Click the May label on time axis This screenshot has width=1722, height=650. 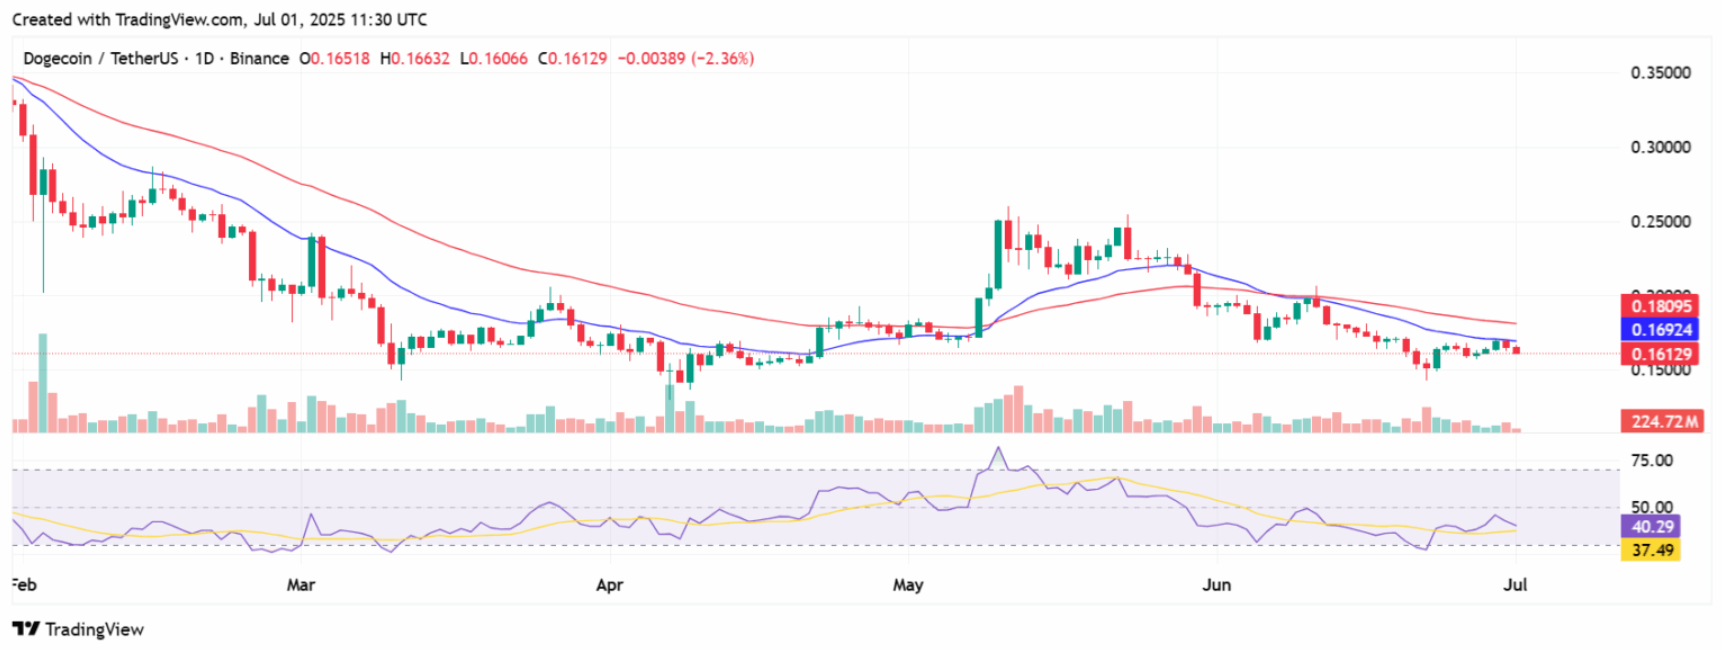(907, 585)
